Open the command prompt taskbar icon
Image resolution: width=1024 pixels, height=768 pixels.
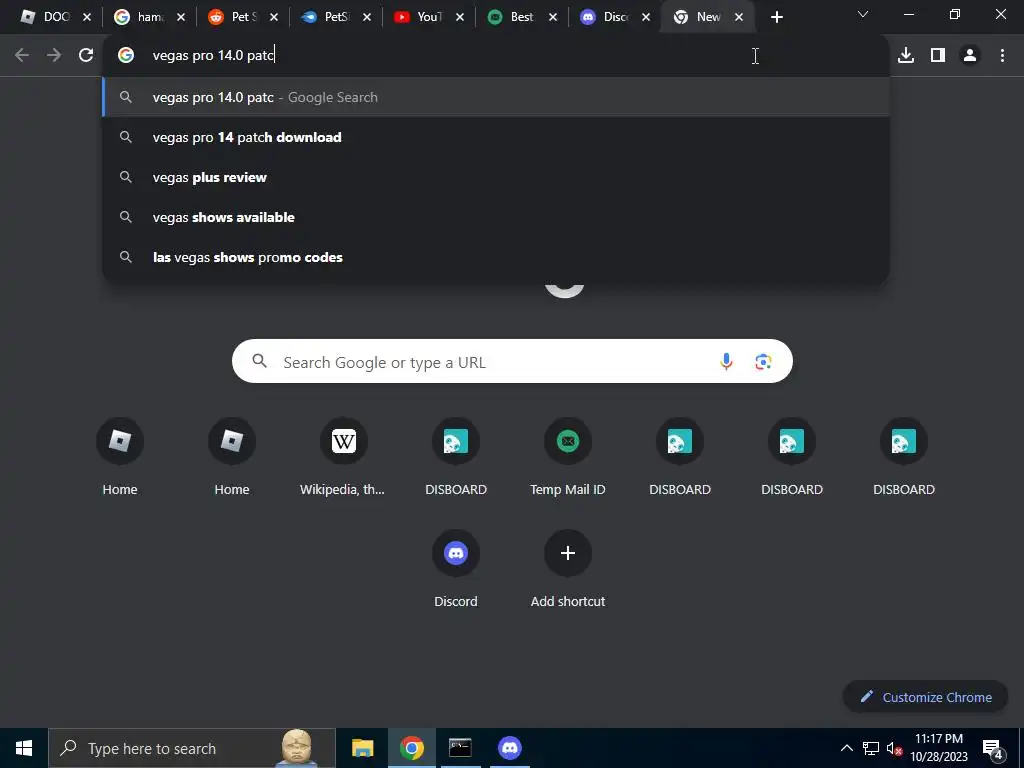pos(460,748)
